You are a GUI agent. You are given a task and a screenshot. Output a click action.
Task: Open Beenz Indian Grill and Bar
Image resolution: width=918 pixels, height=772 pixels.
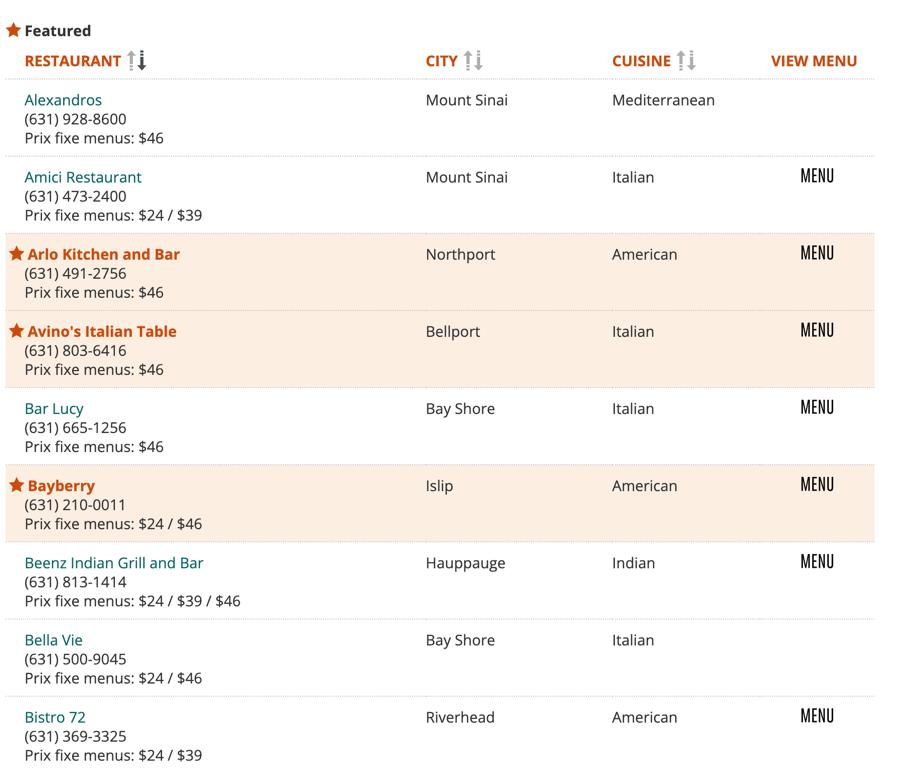114,563
